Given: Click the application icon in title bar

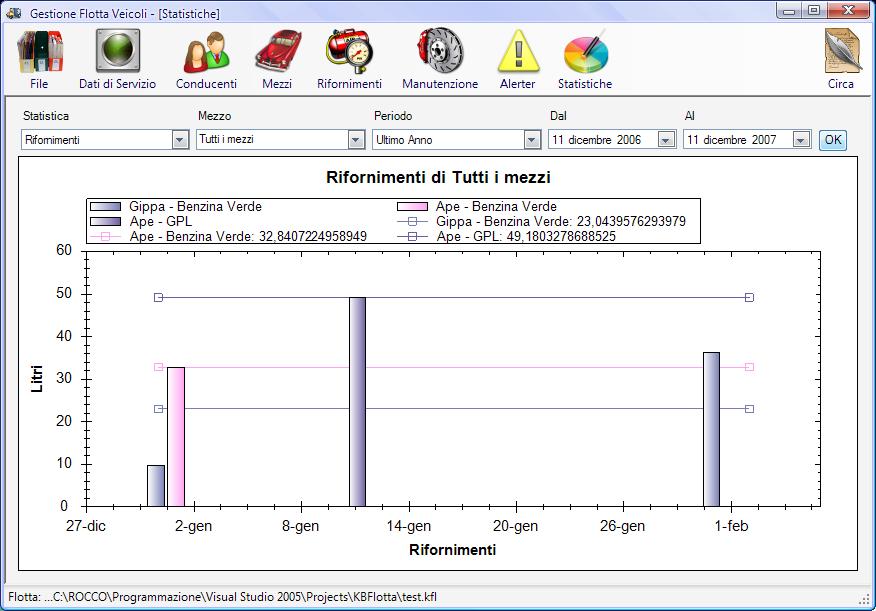Looking at the screenshot, I should click(x=13, y=13).
